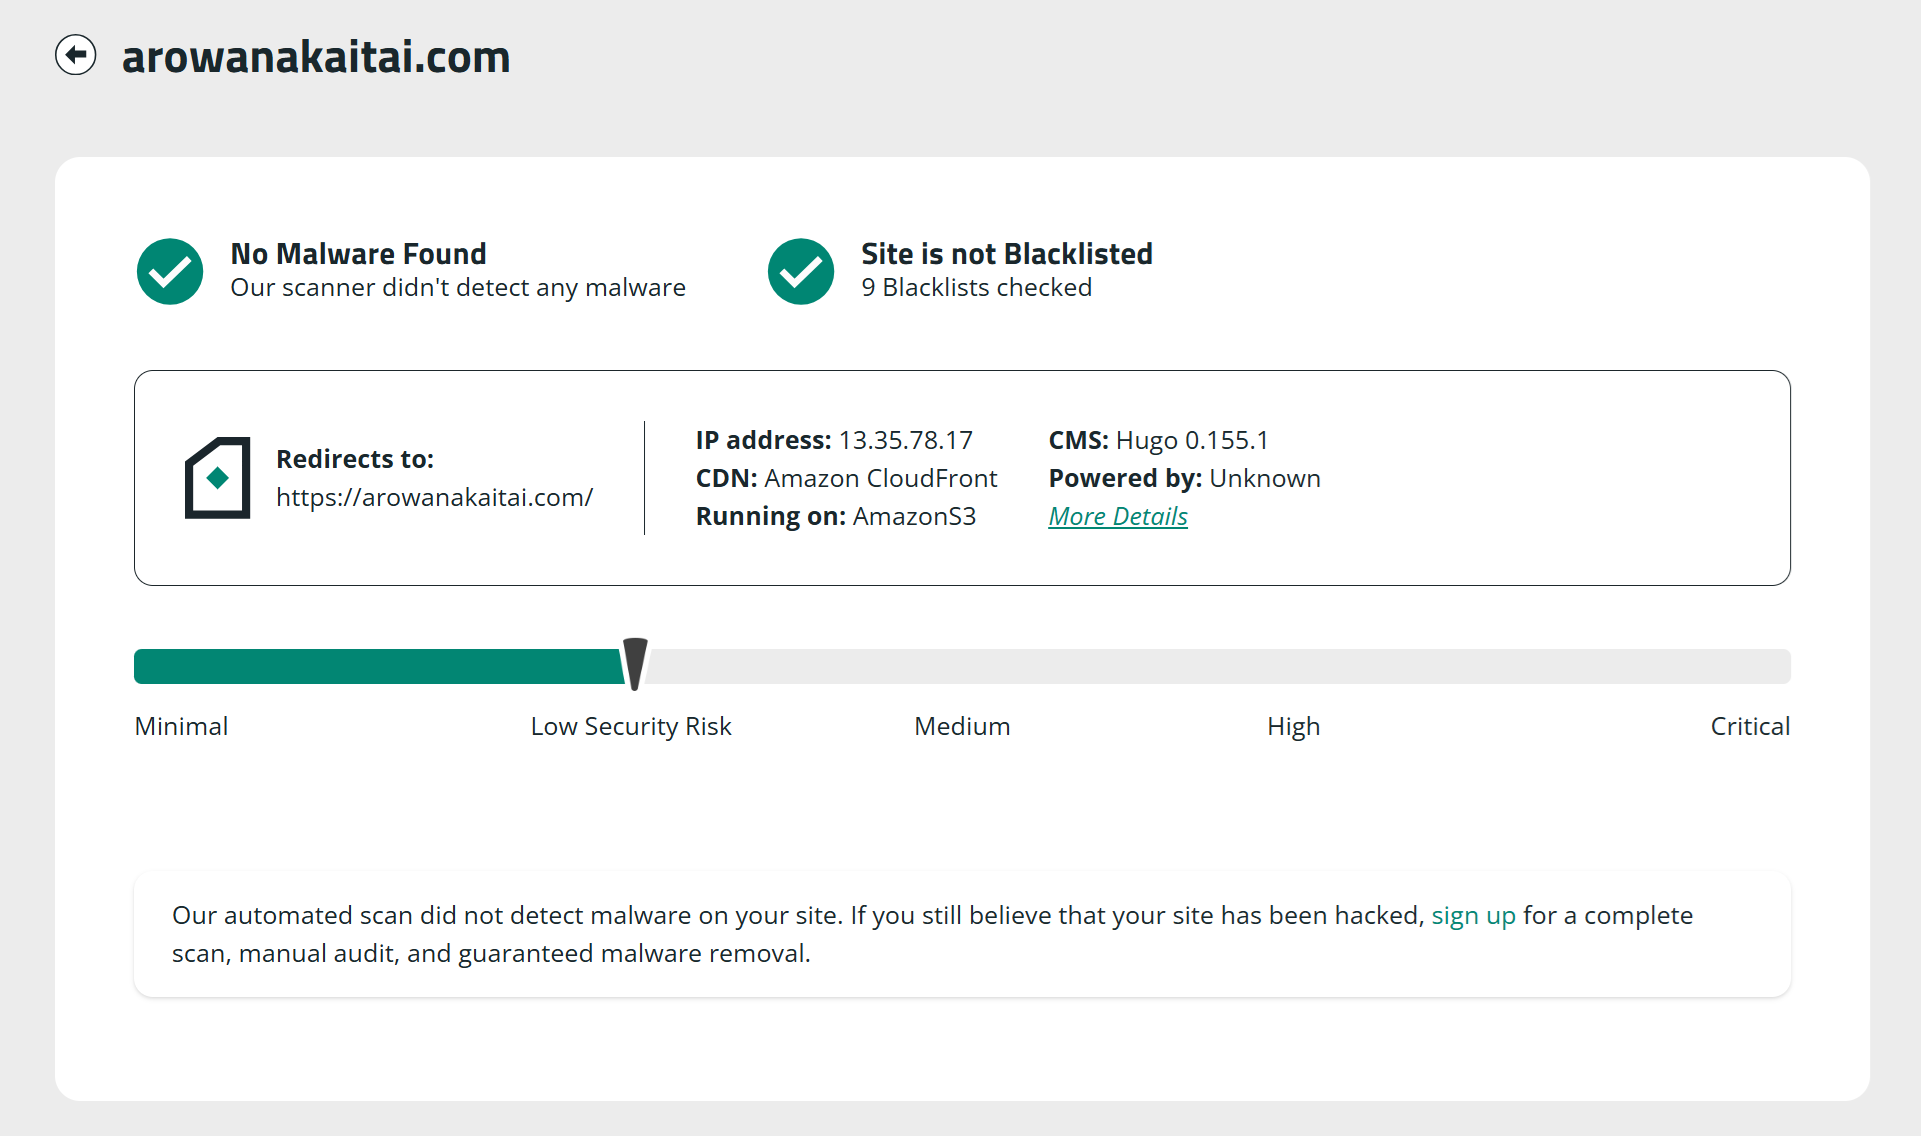Select the IP address 13.35.78.17 text
1921x1136 pixels.
[x=905, y=440]
